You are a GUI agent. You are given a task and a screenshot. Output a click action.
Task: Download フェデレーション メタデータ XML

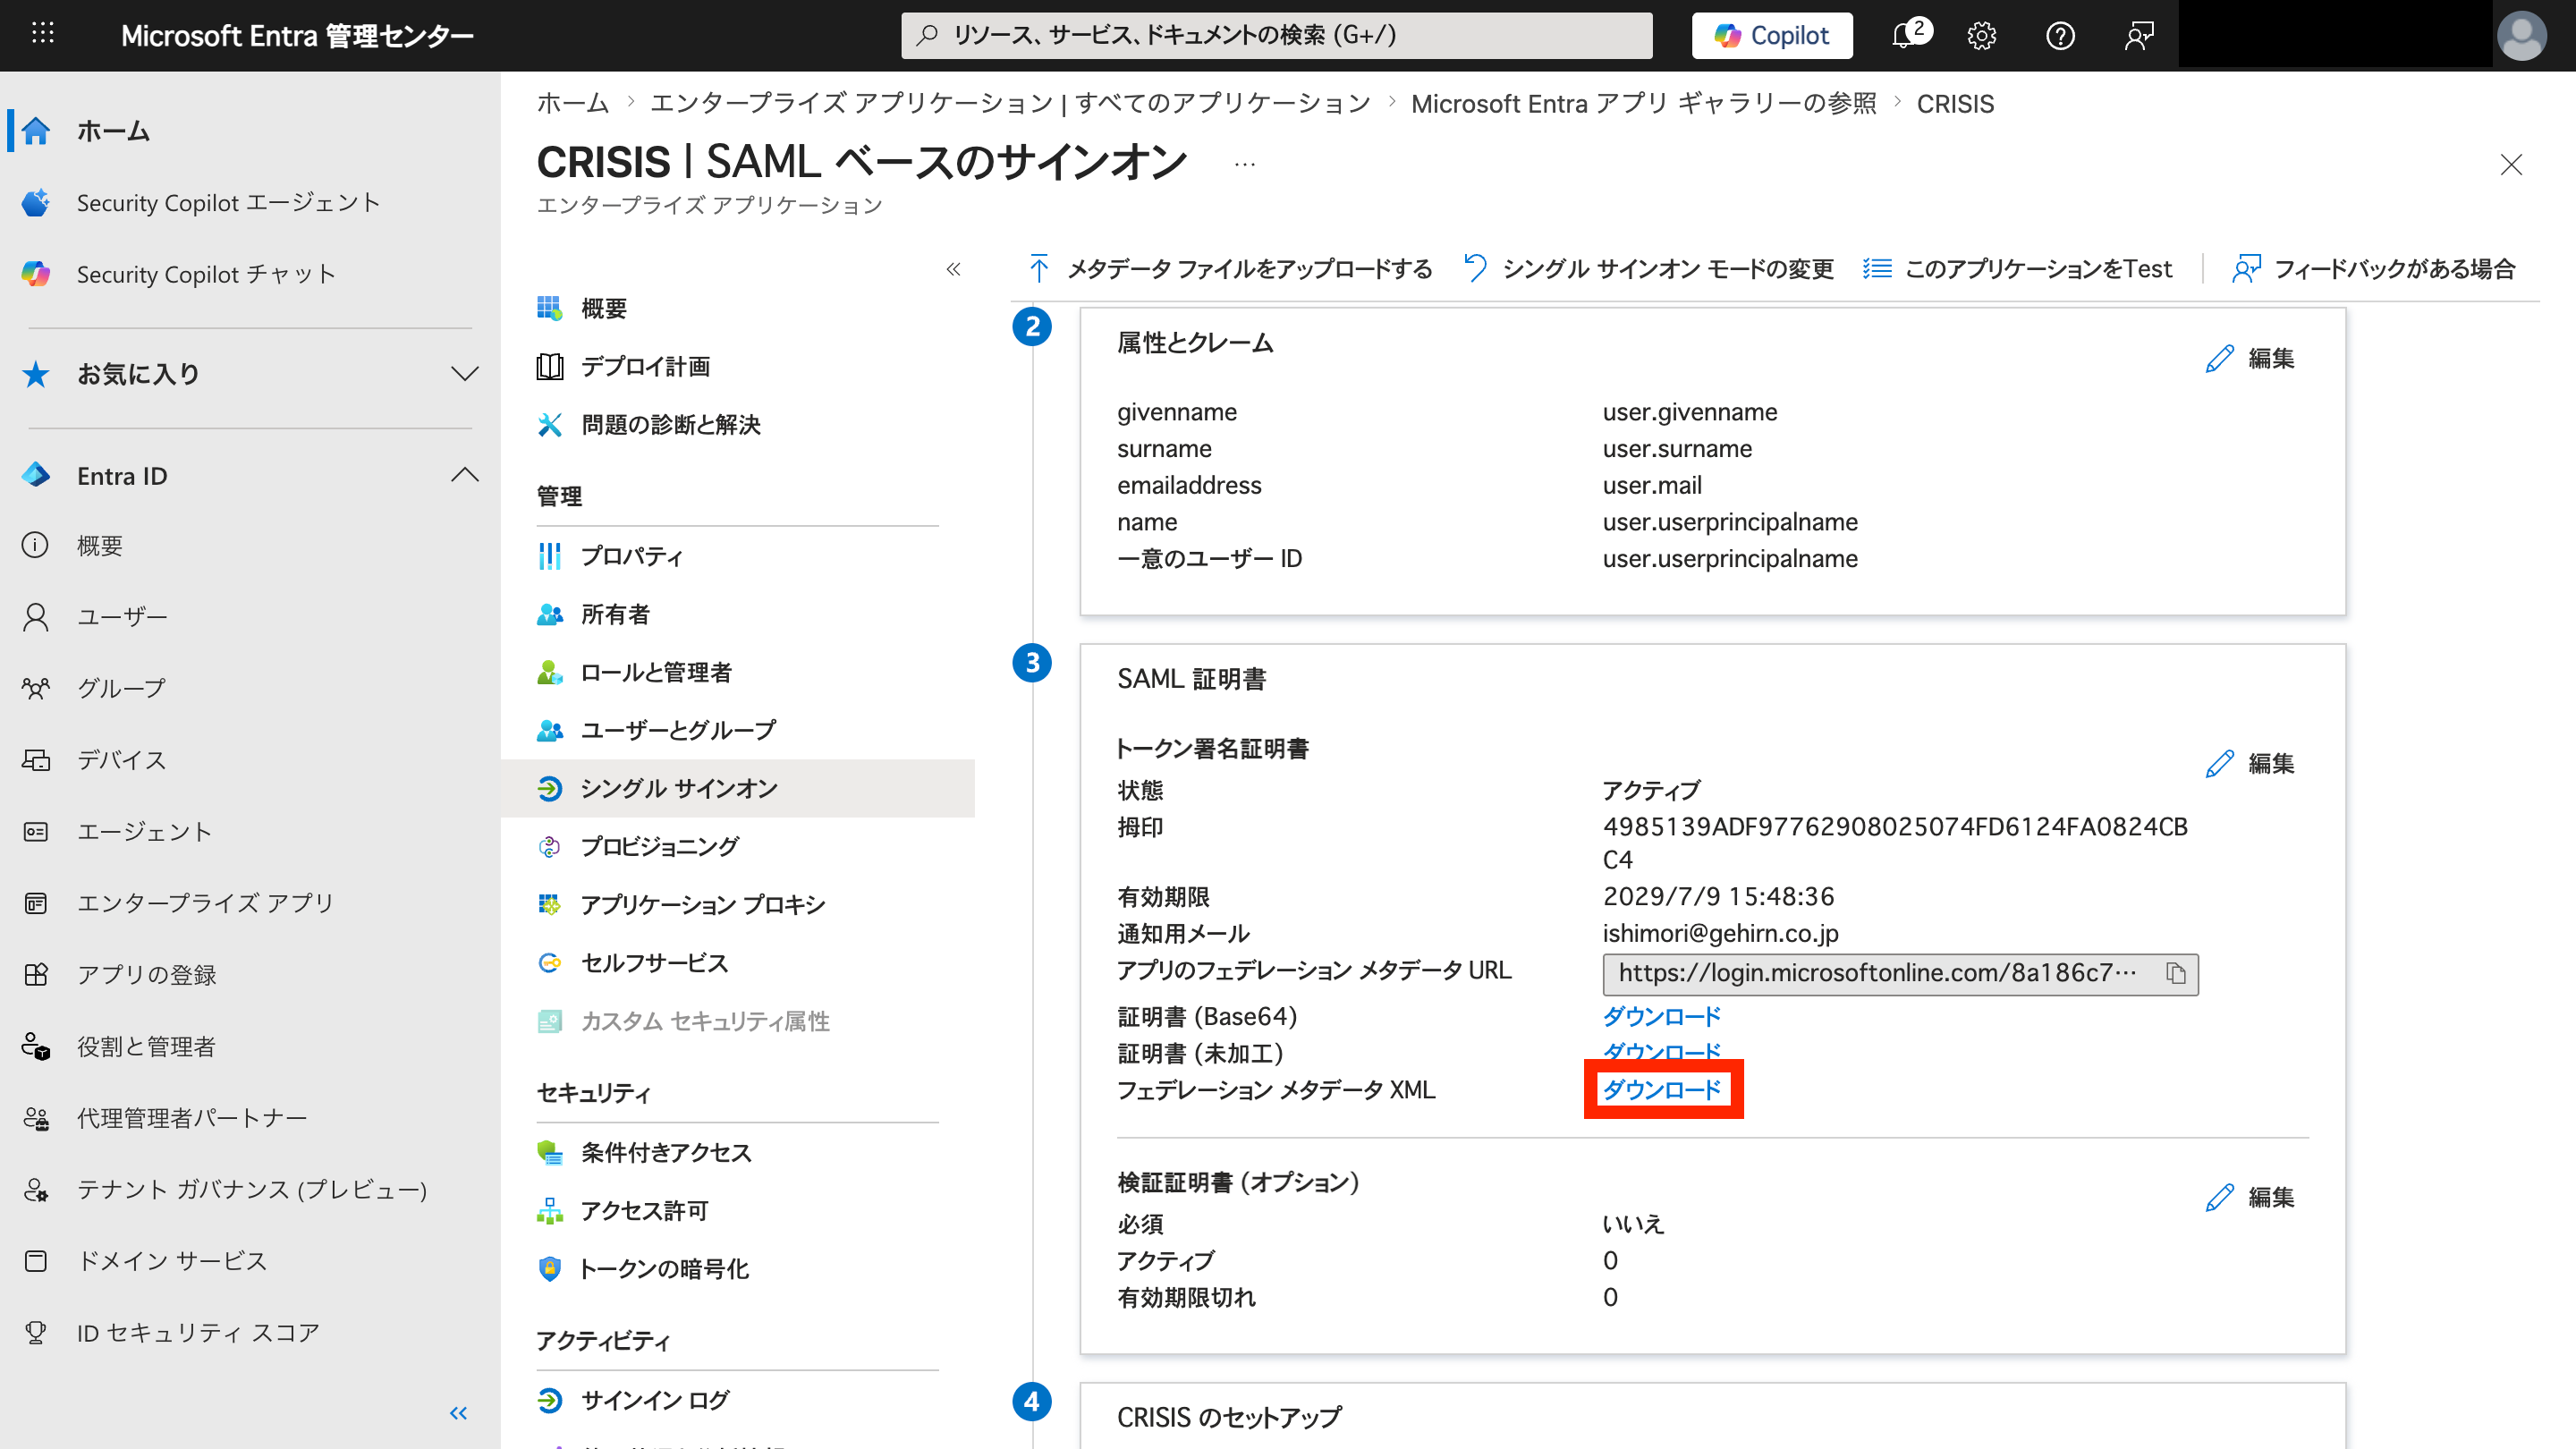(1661, 1090)
